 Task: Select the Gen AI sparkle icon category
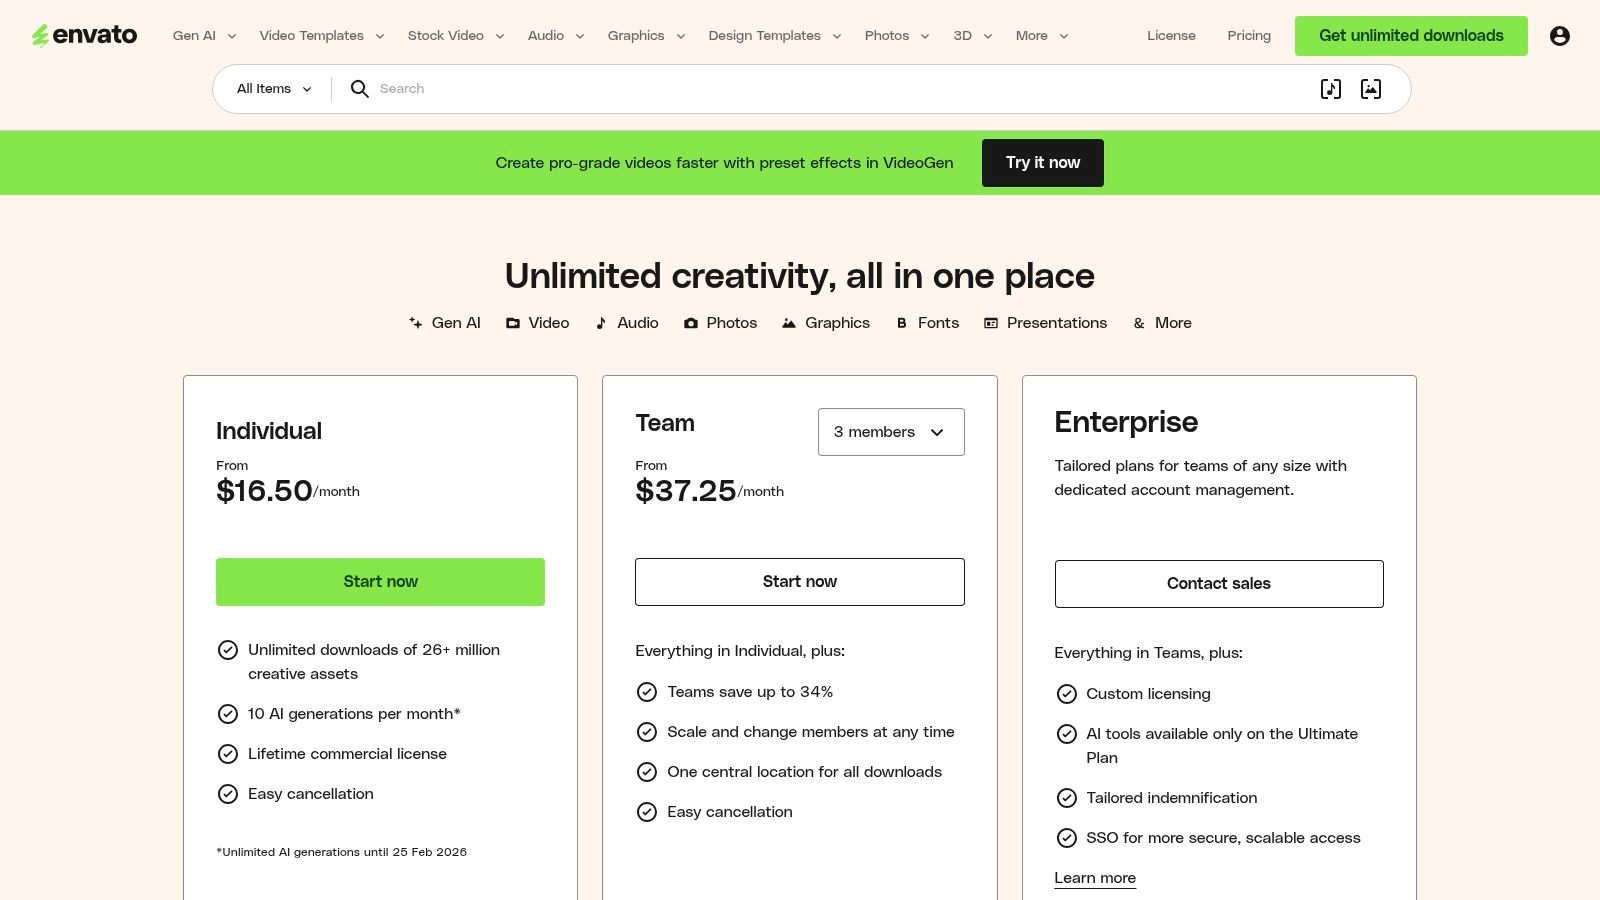click(415, 322)
